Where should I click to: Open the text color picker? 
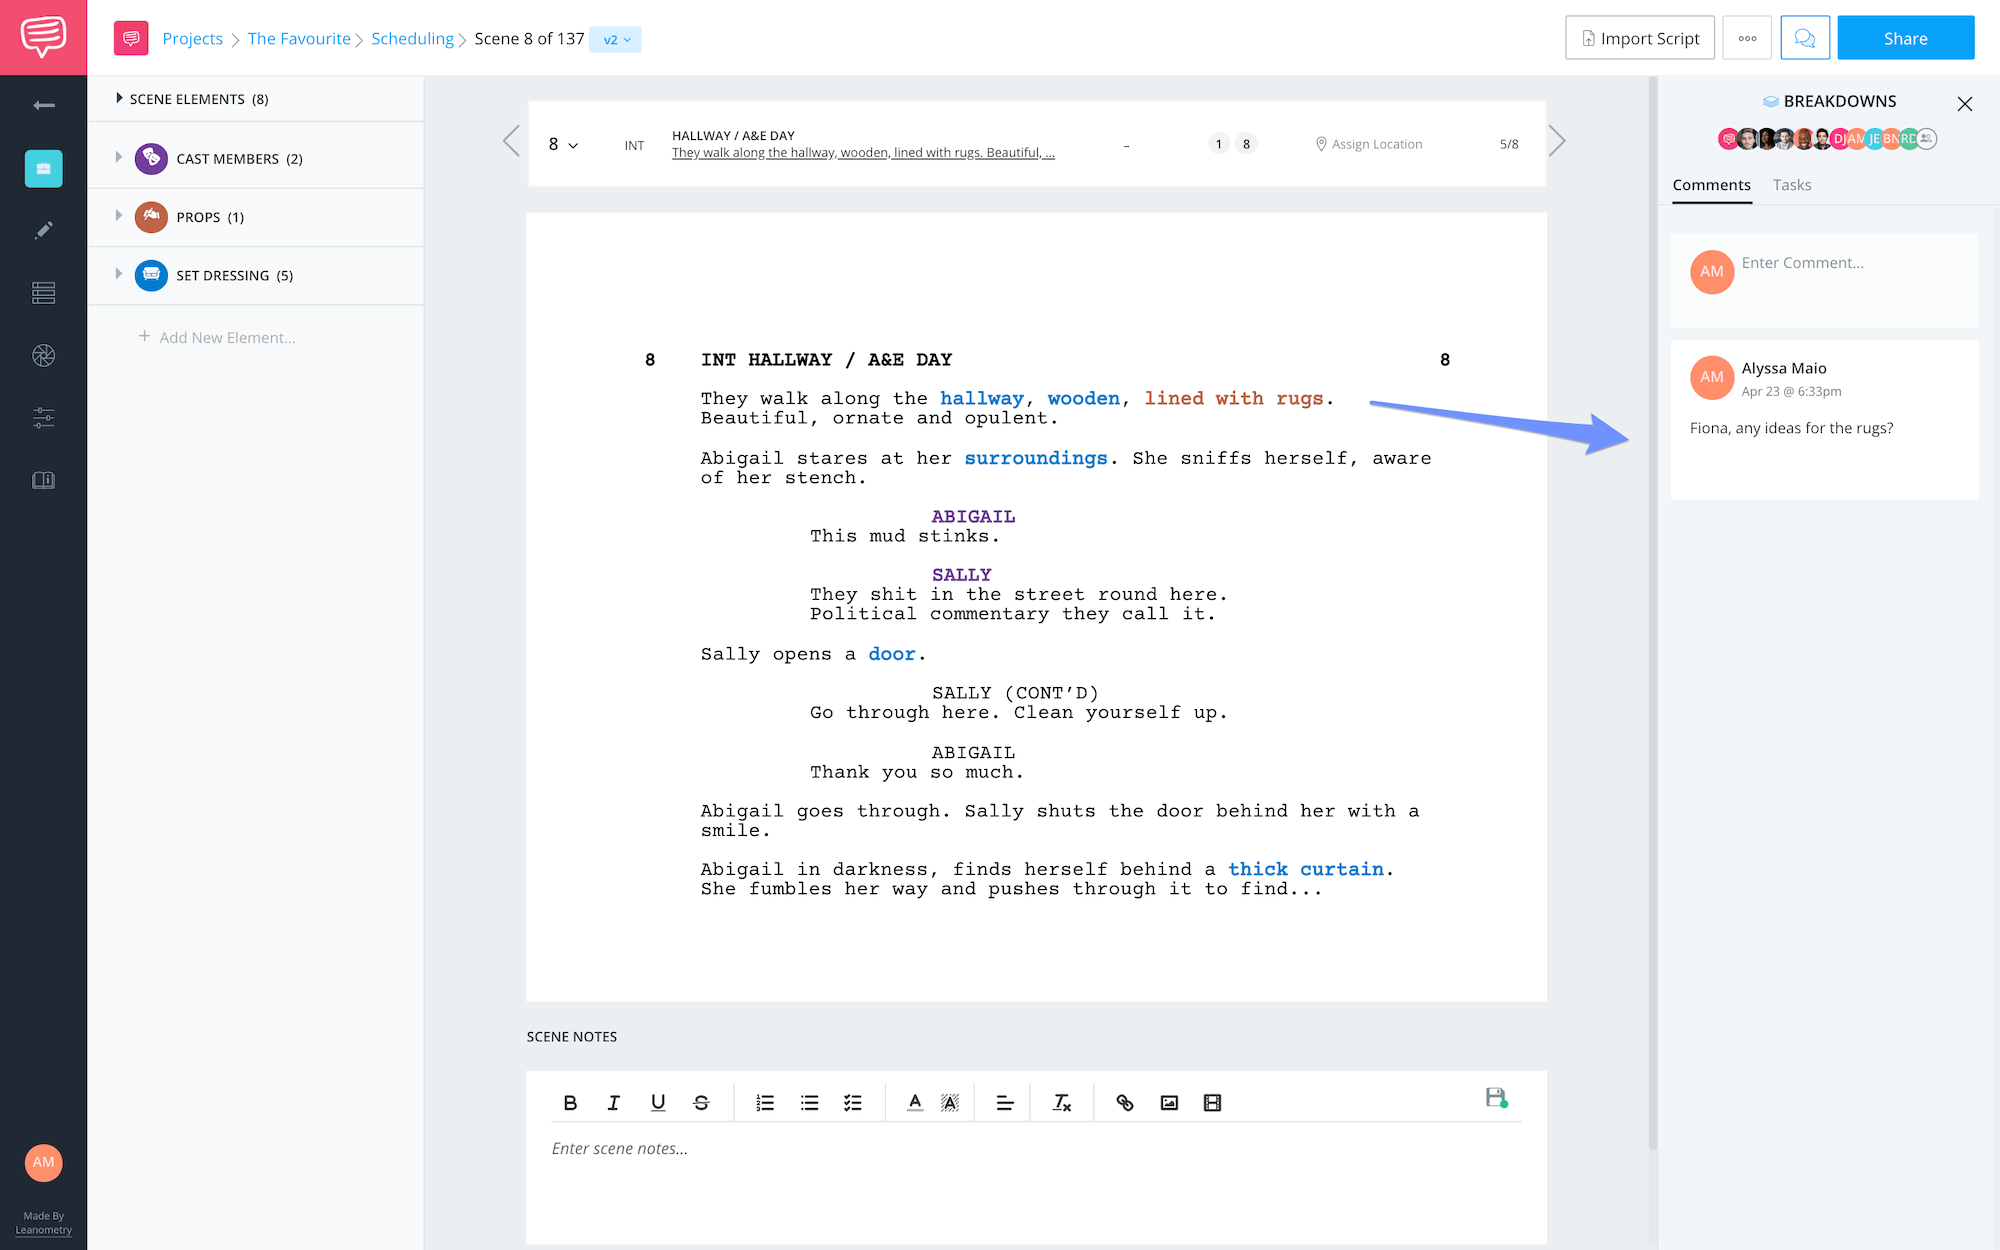[915, 1102]
